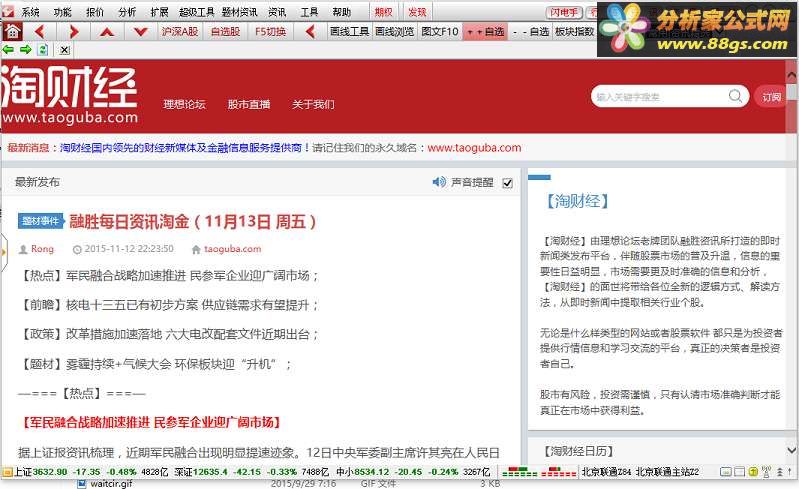Open the 报价 menu
The width and height of the screenshot is (799, 489).
tap(95, 12)
